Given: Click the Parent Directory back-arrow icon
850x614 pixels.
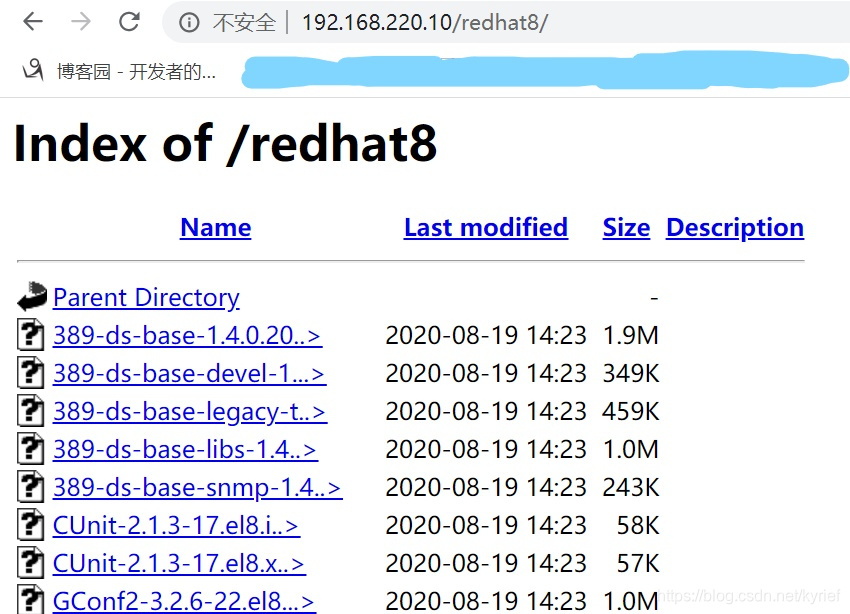Looking at the screenshot, I should 33,296.
